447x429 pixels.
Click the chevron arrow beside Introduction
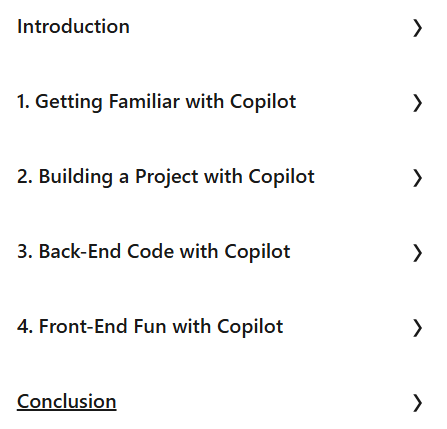coord(417,28)
